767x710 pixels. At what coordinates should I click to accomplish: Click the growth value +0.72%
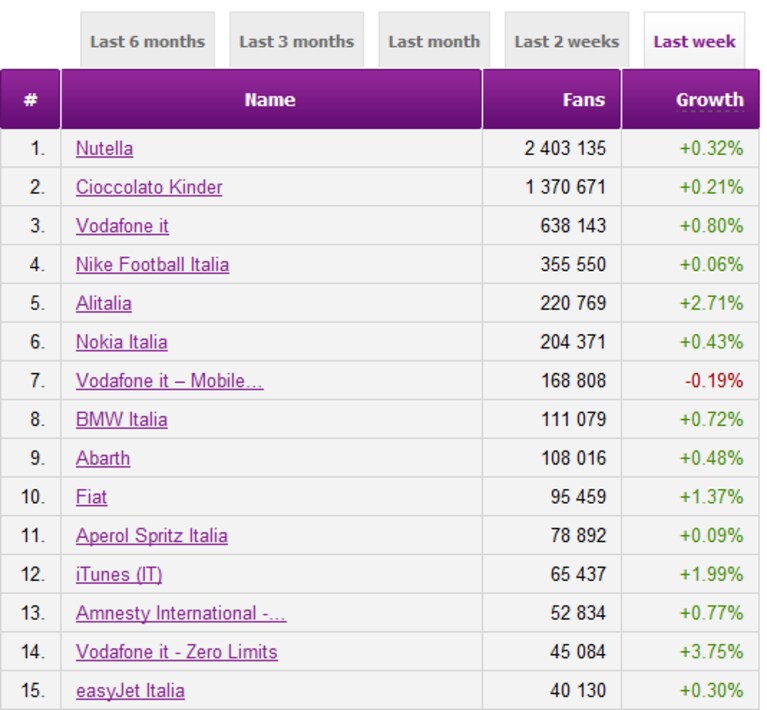click(711, 419)
